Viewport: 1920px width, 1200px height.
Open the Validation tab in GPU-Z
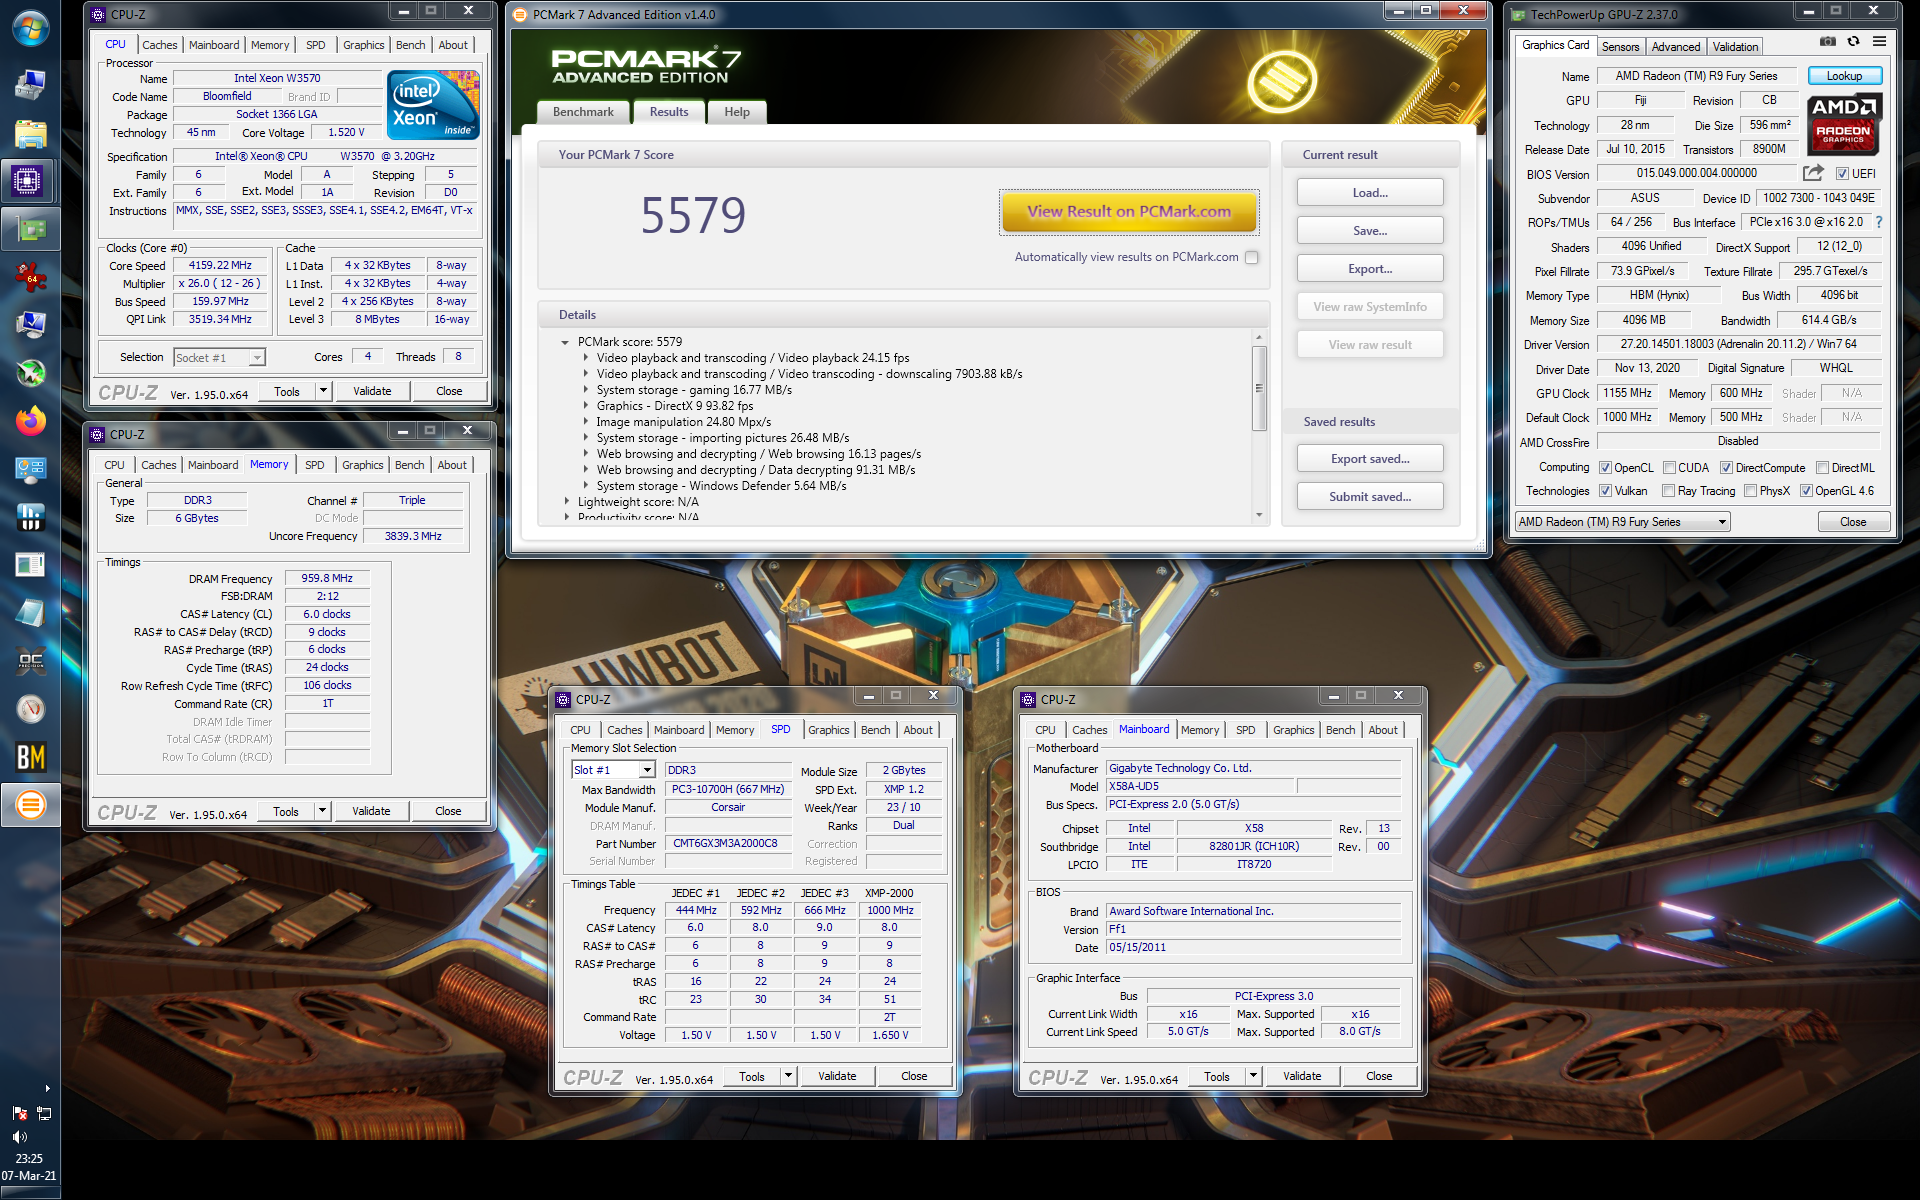tap(1735, 47)
